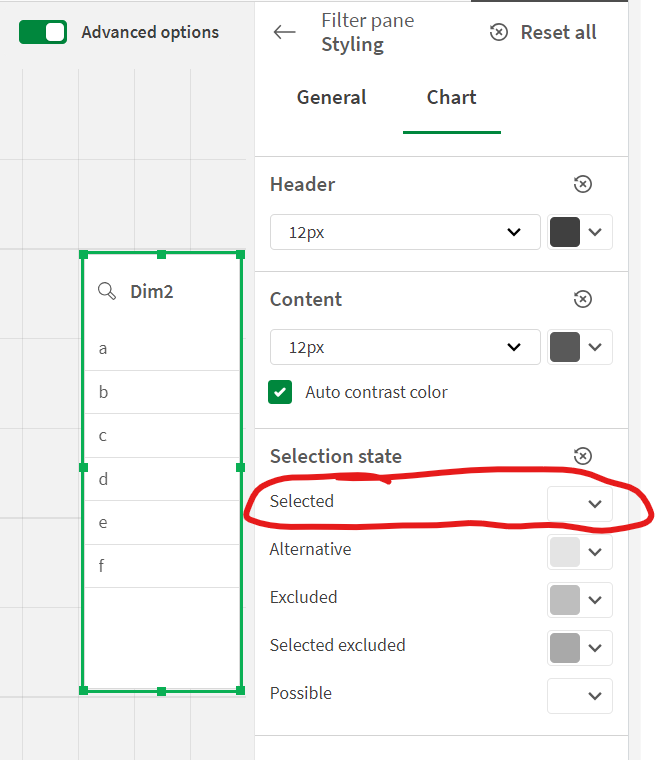Screen dimensions: 658x760
Task: Expand the Selected color dropdown
Action: pyautogui.click(x=595, y=503)
